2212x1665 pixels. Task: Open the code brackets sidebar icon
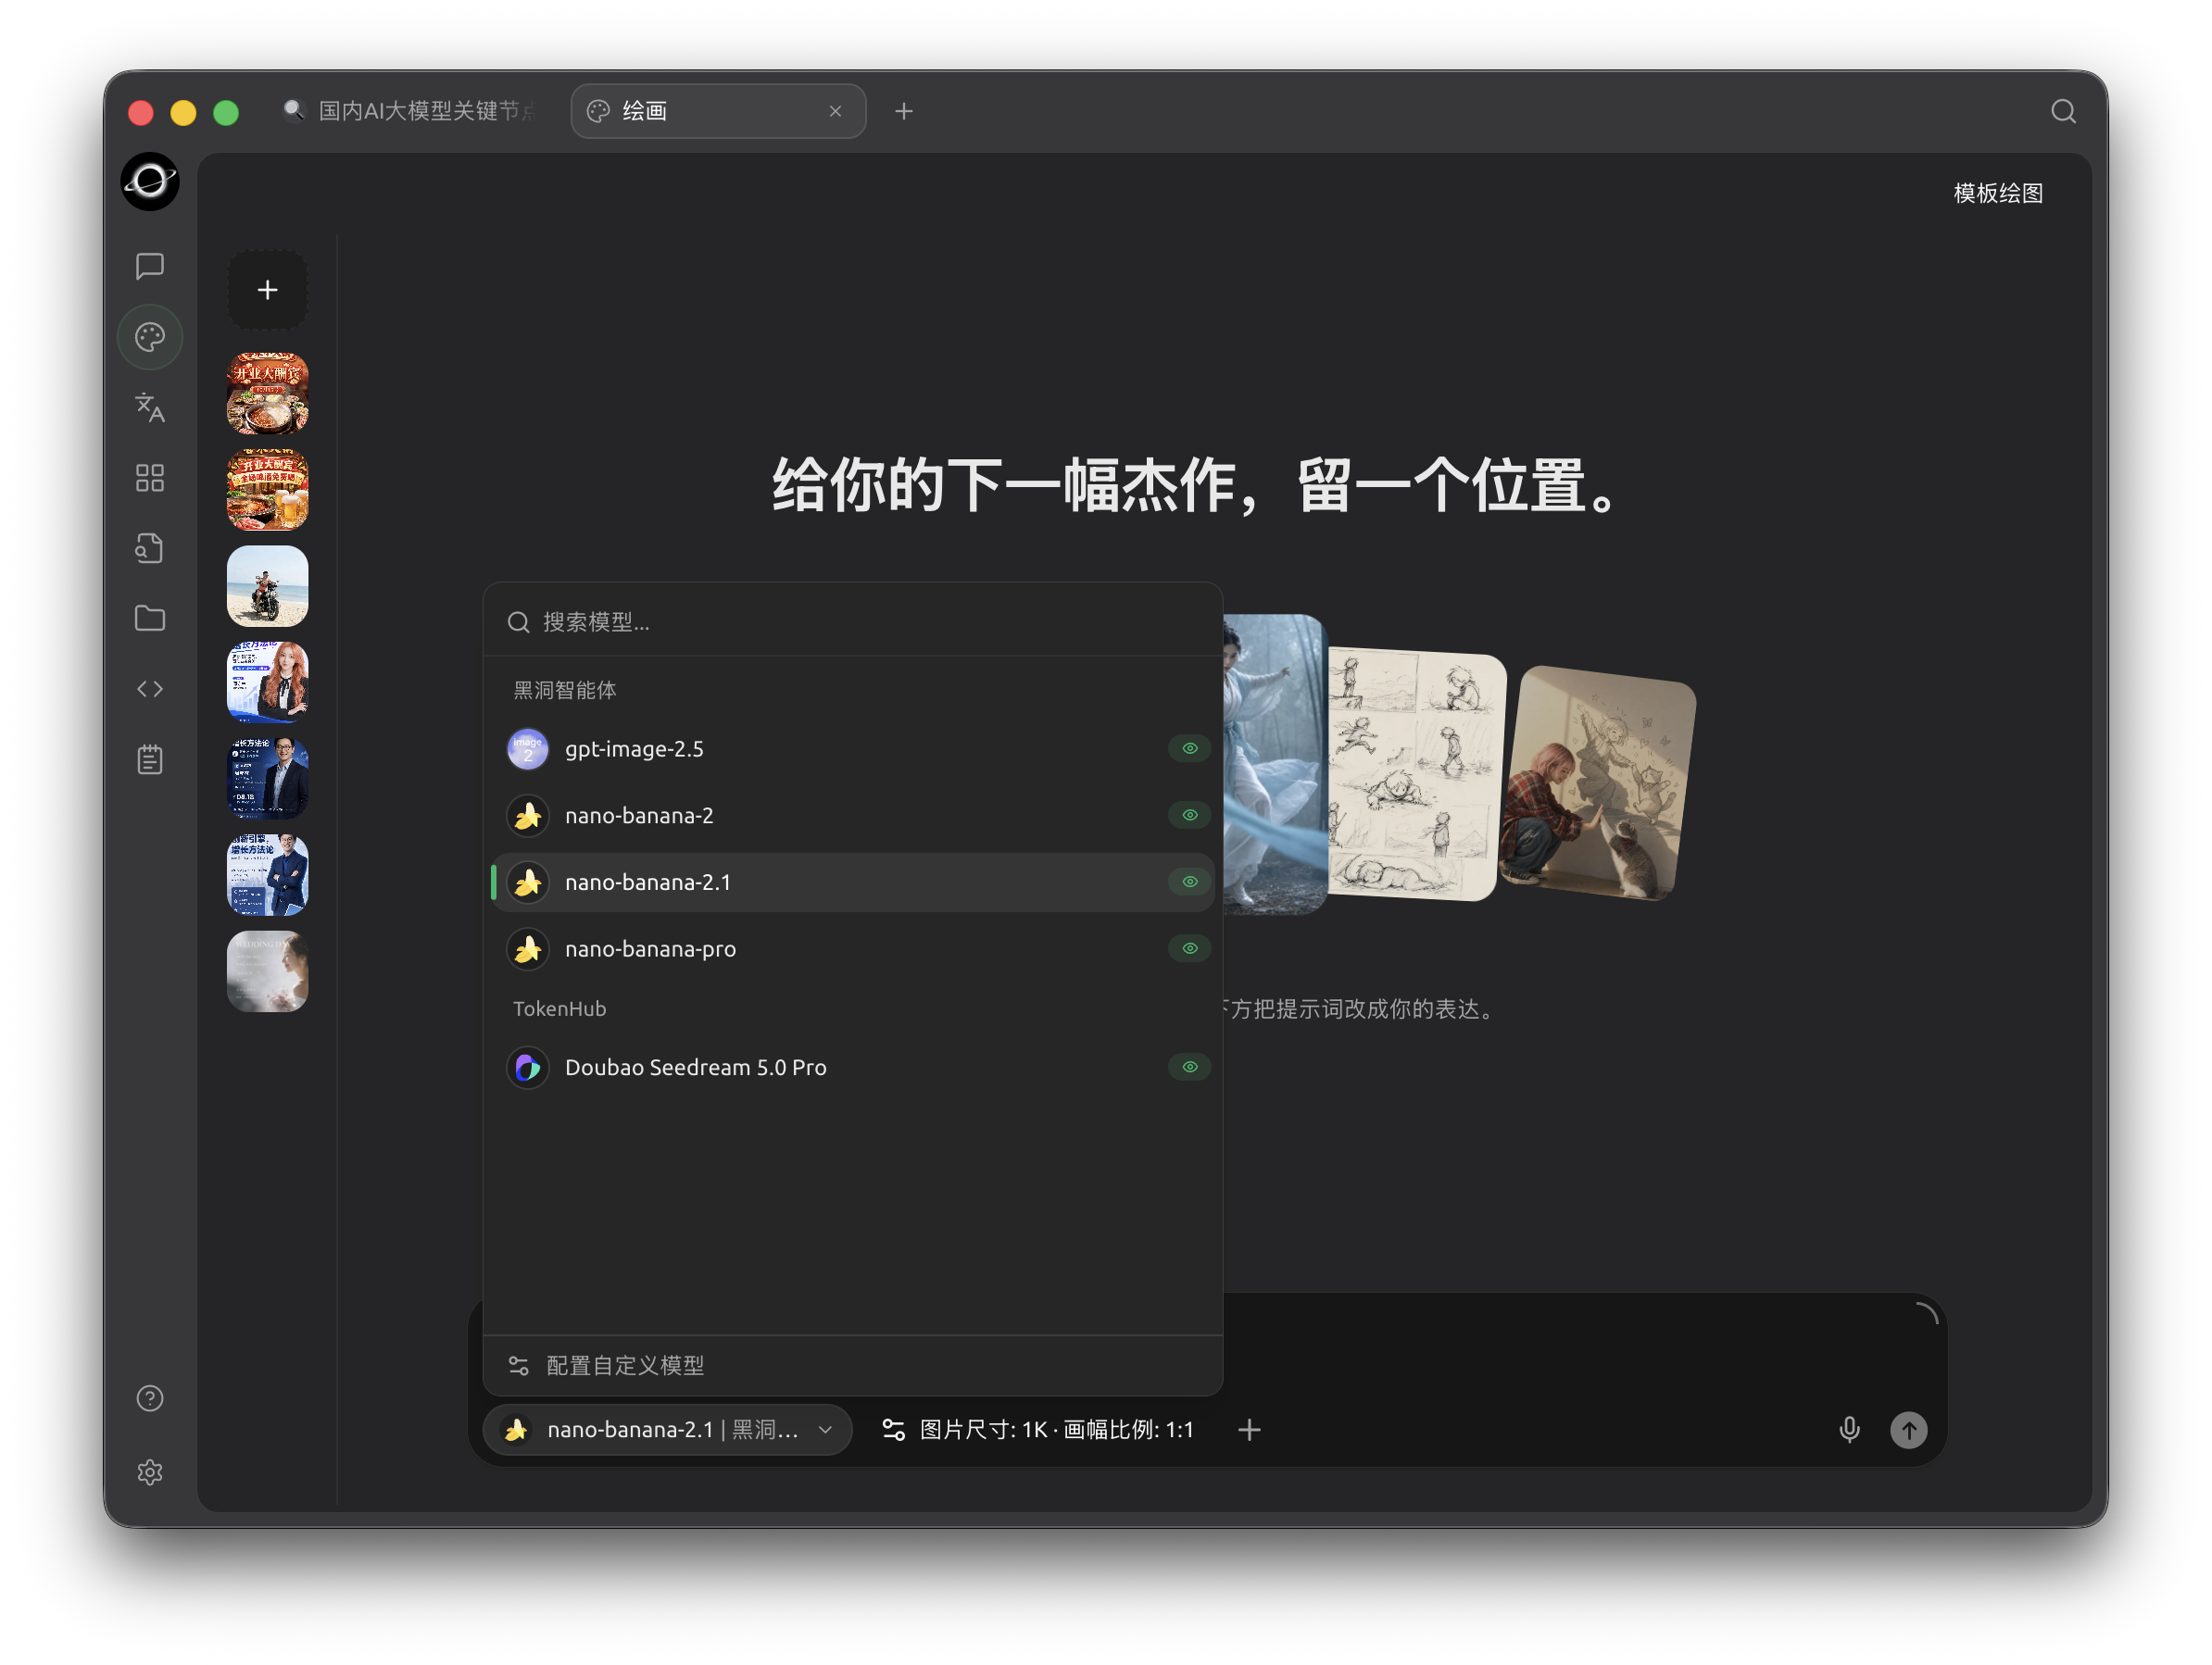pyautogui.click(x=150, y=689)
